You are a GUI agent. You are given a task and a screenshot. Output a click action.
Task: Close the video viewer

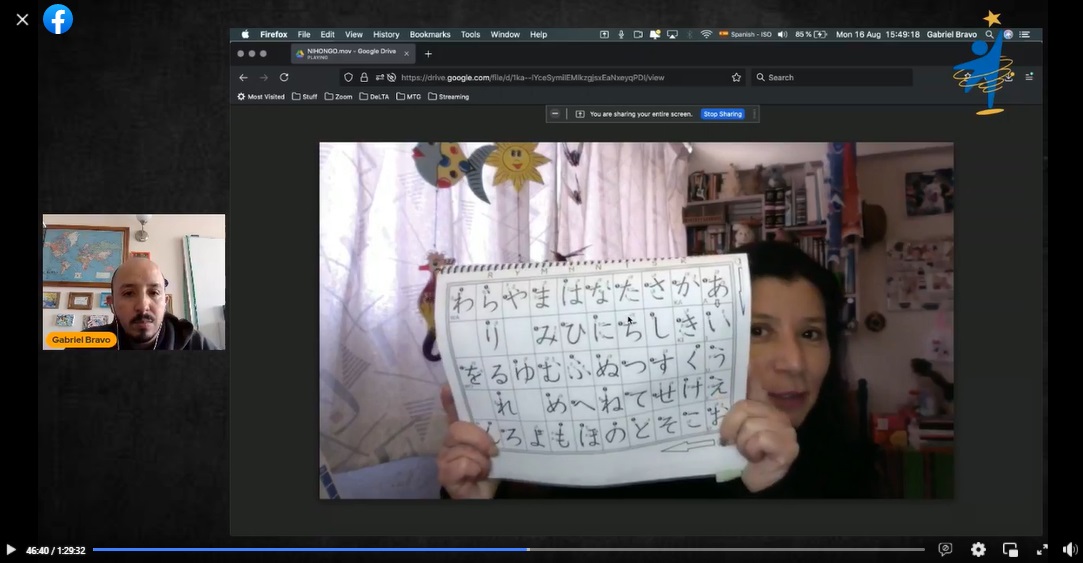22,19
